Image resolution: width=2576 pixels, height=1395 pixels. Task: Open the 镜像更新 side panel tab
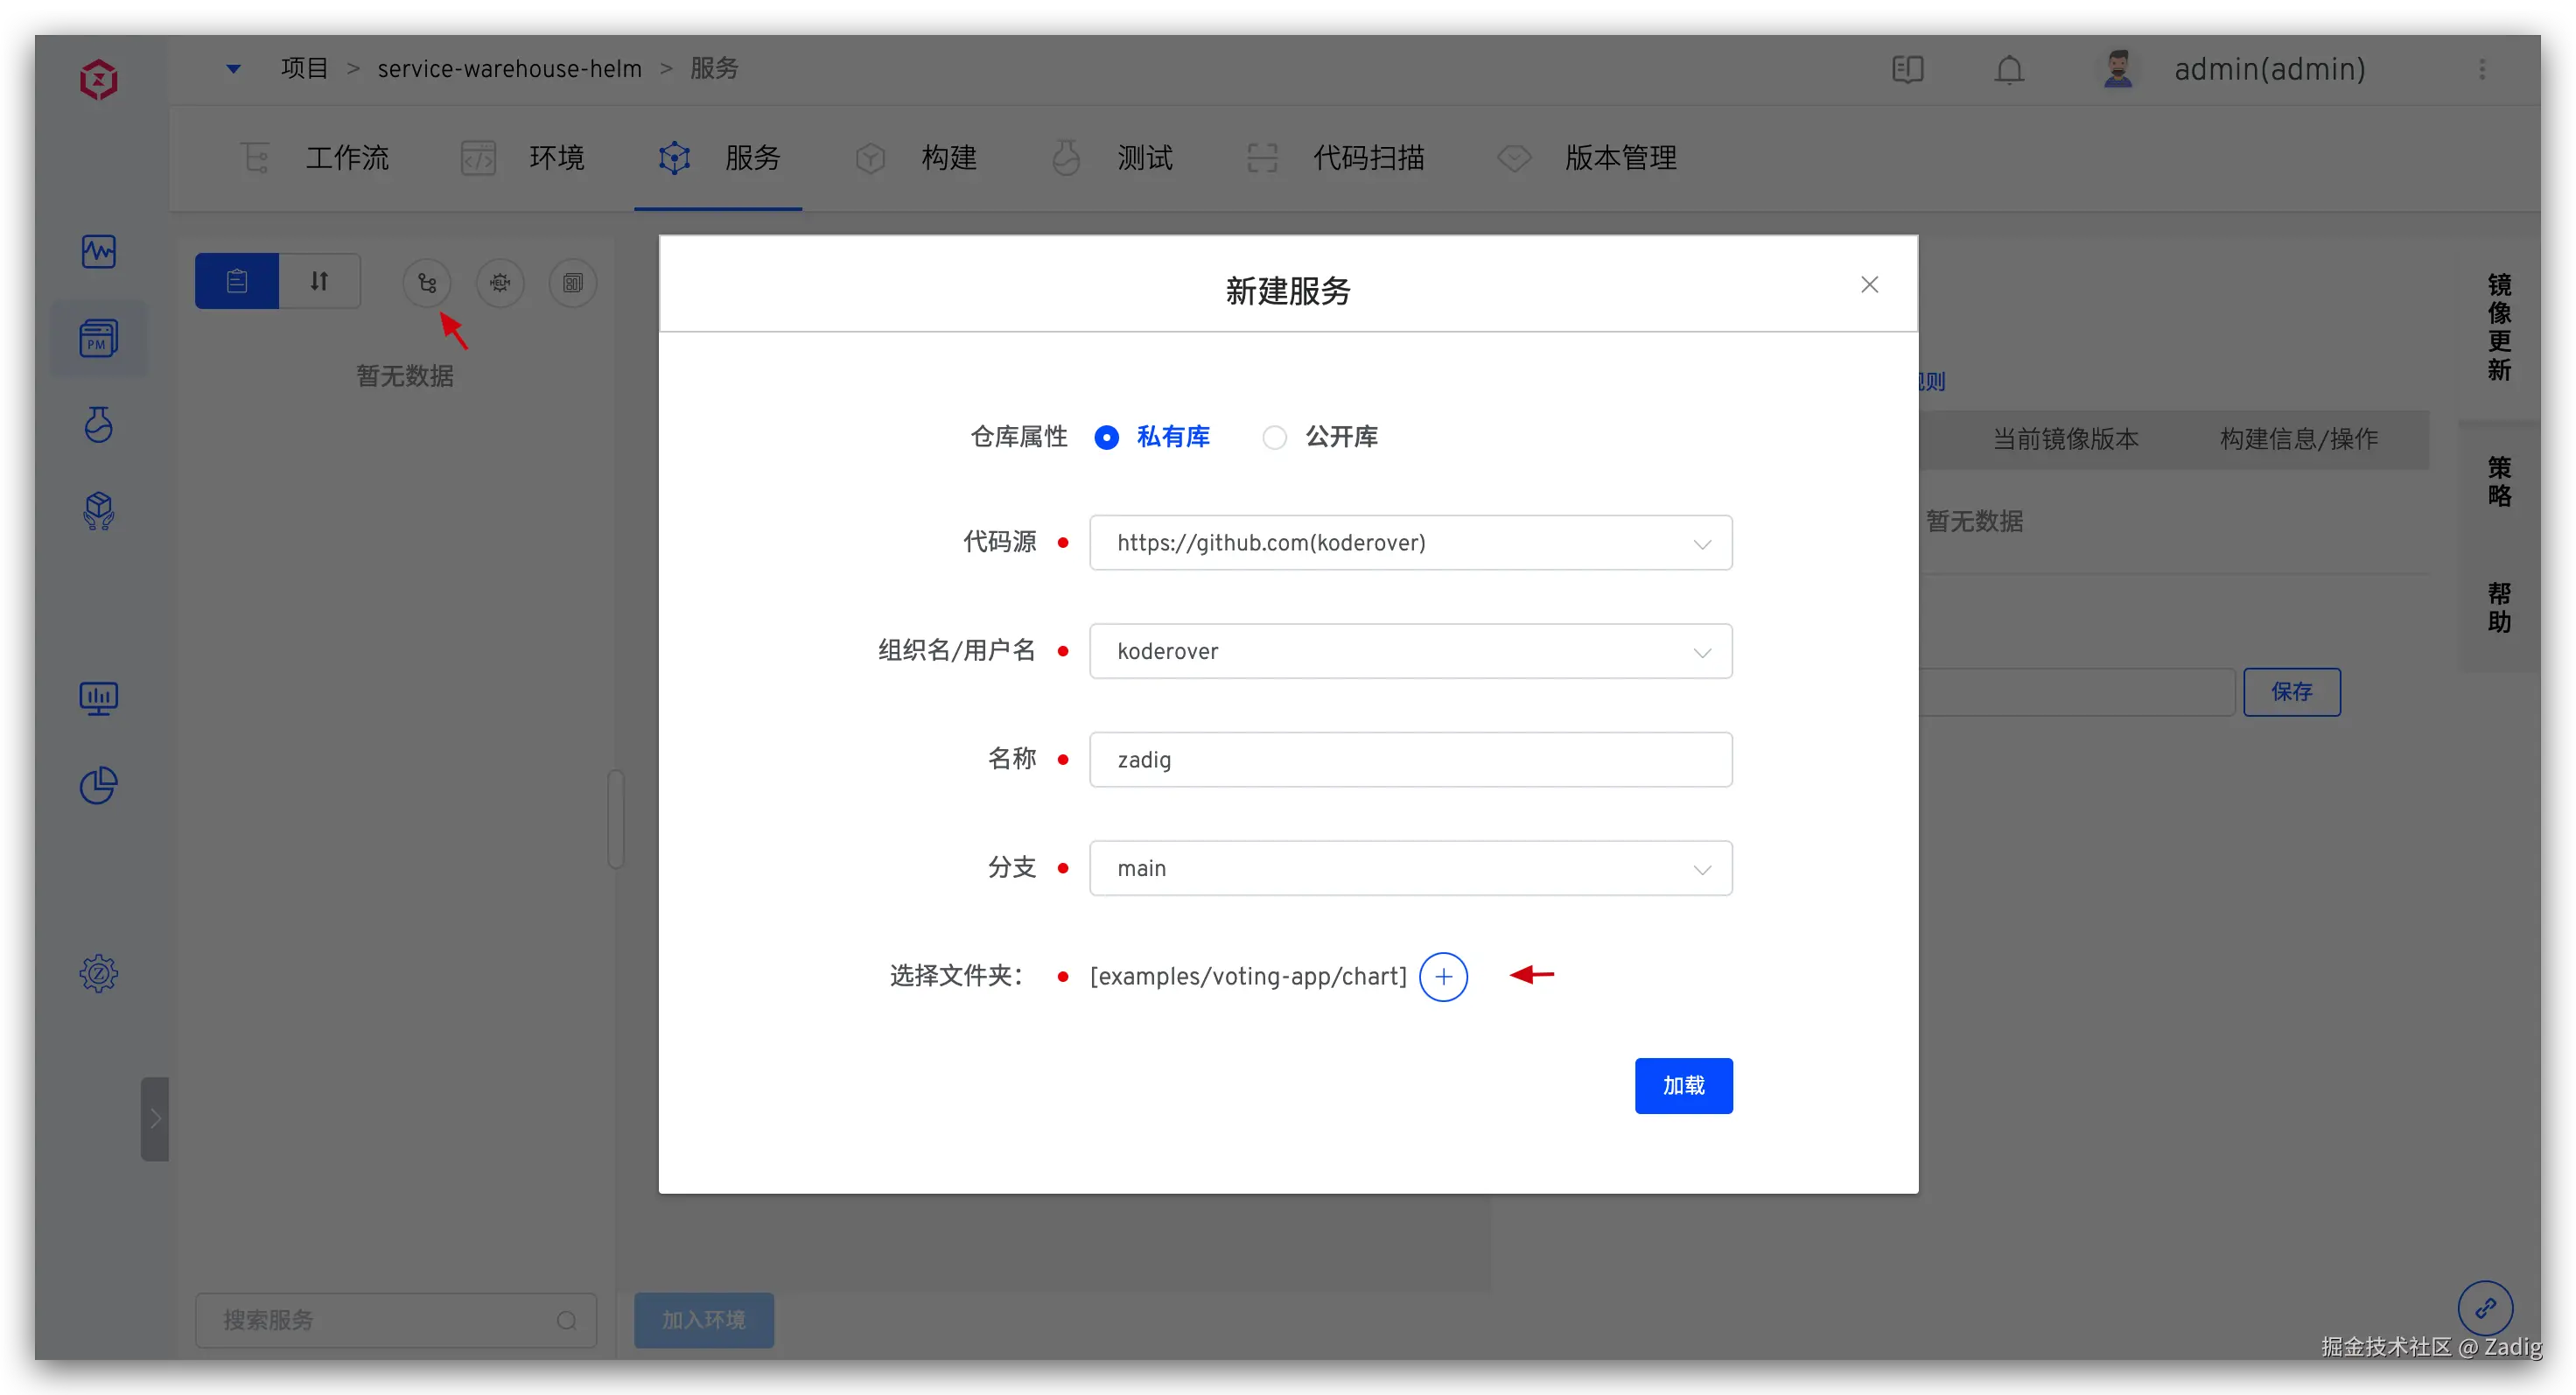(2499, 327)
